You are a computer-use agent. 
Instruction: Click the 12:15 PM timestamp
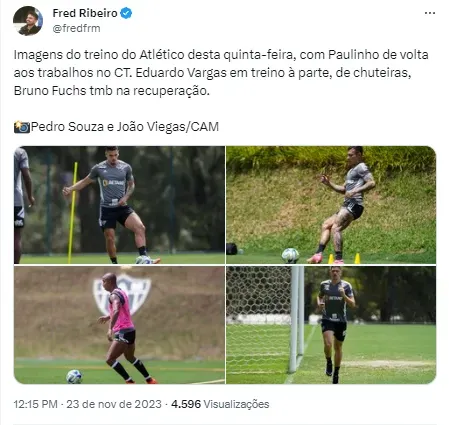[x=35, y=404]
